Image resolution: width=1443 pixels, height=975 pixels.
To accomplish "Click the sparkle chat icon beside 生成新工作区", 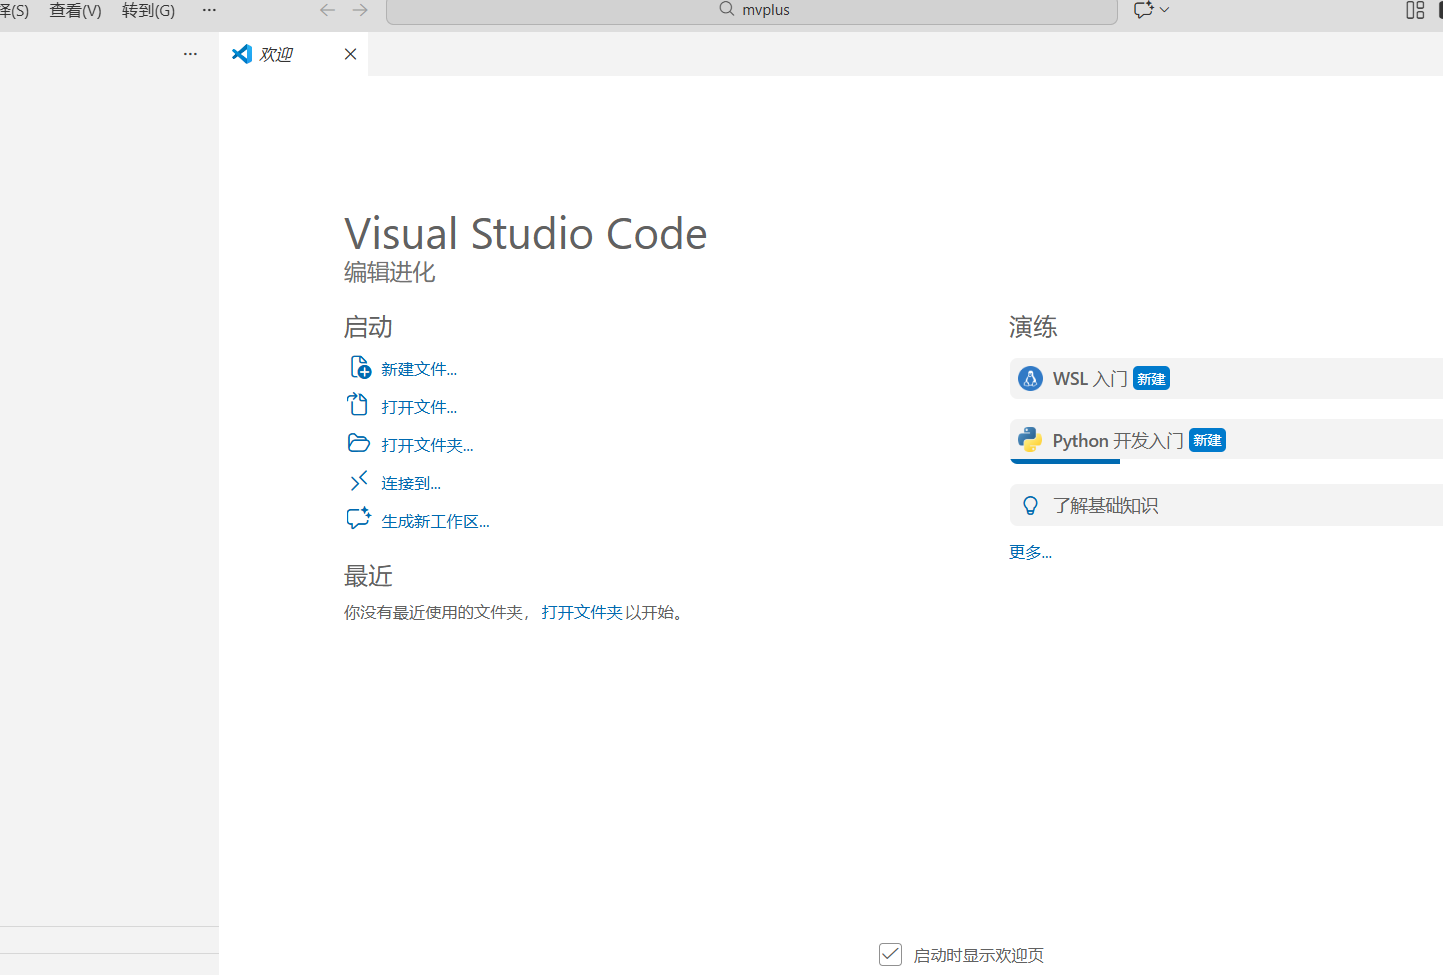I will pos(358,519).
